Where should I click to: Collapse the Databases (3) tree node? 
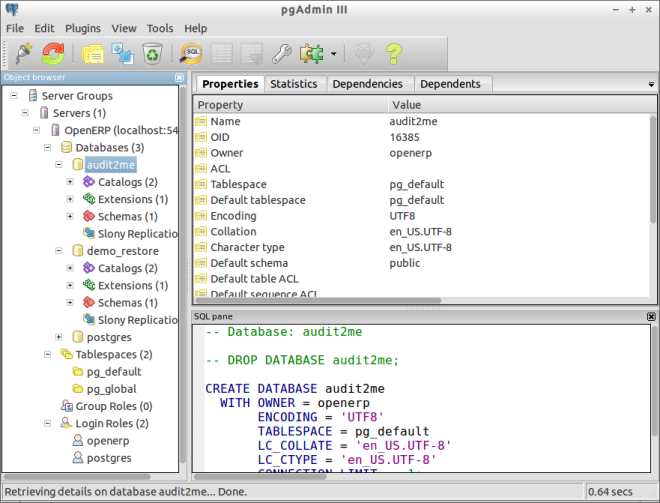point(46,147)
